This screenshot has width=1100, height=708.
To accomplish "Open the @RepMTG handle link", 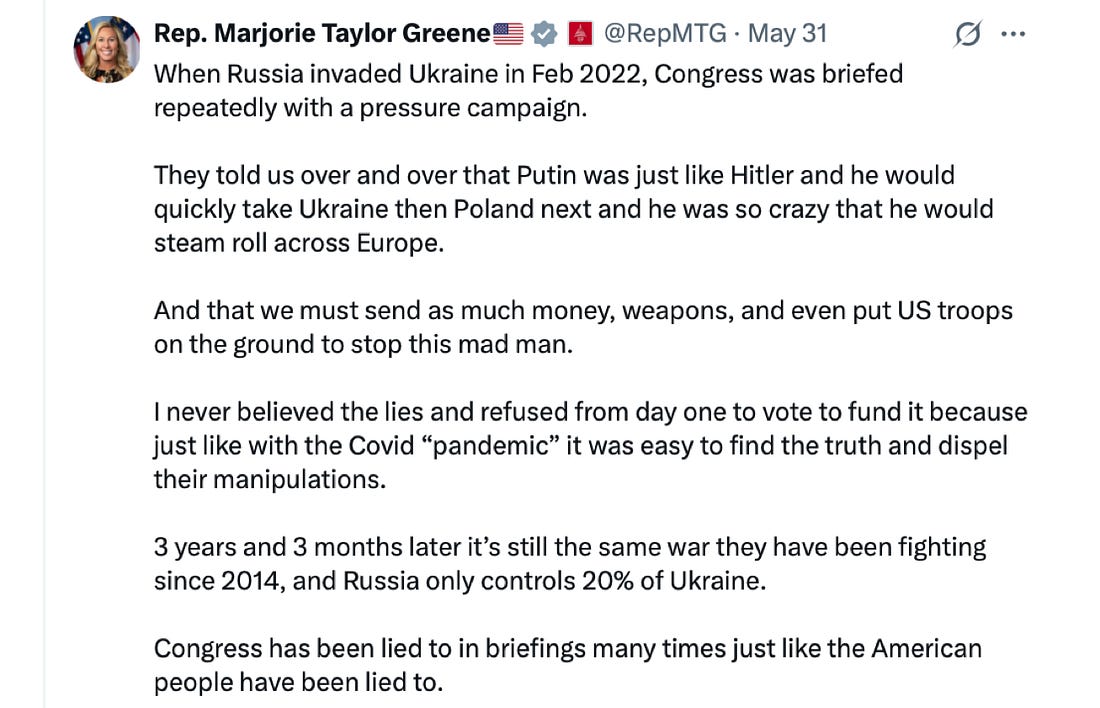I will coord(663,34).
